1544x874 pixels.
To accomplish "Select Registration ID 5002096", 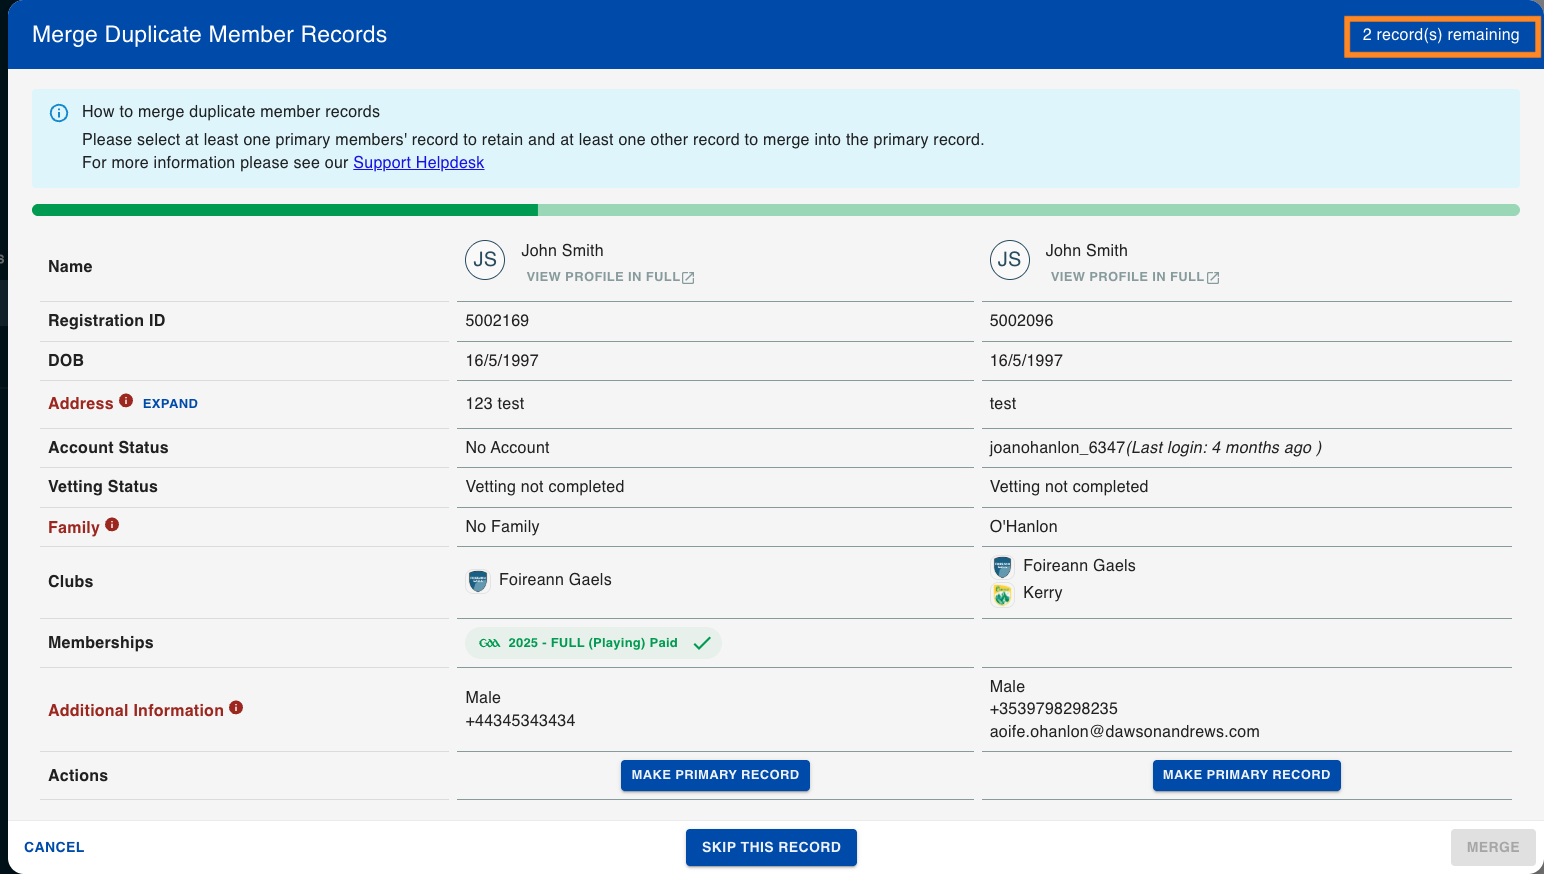I will pos(1021,321).
